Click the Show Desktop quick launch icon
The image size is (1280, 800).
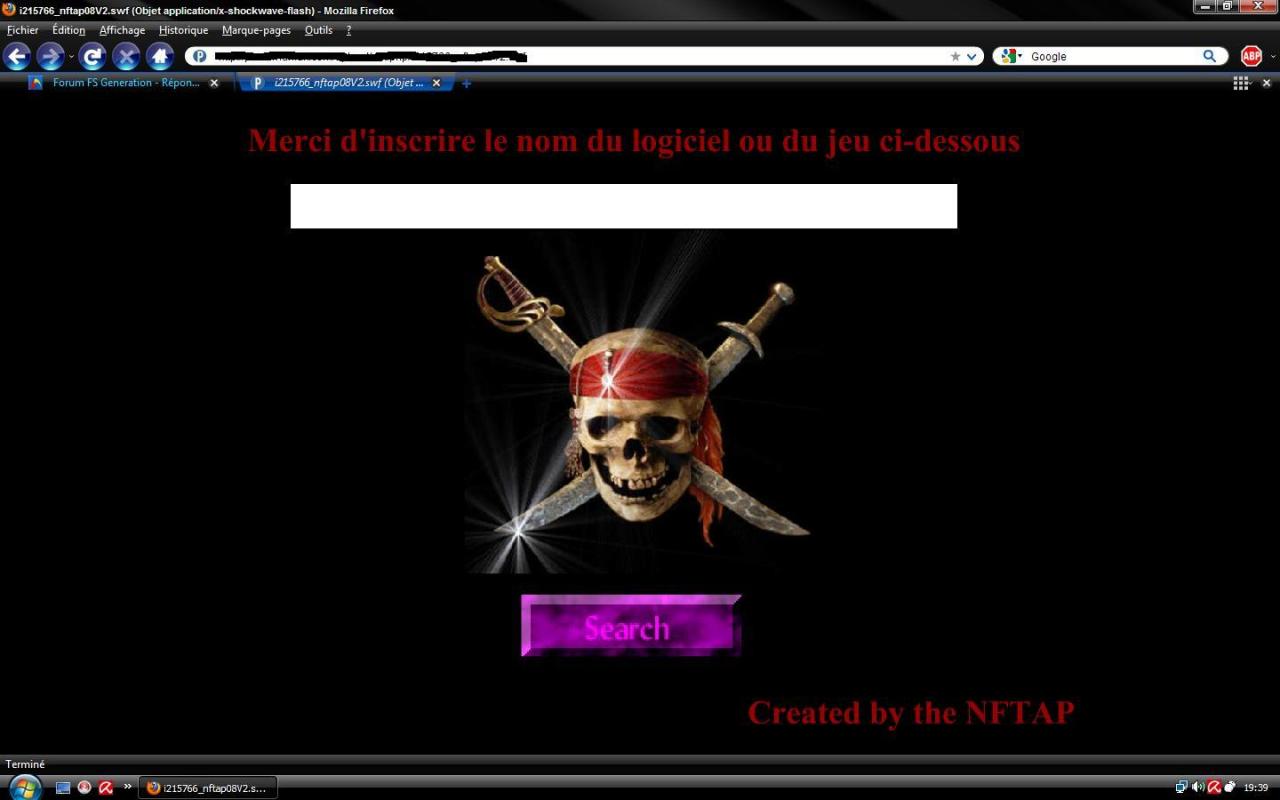[63, 788]
